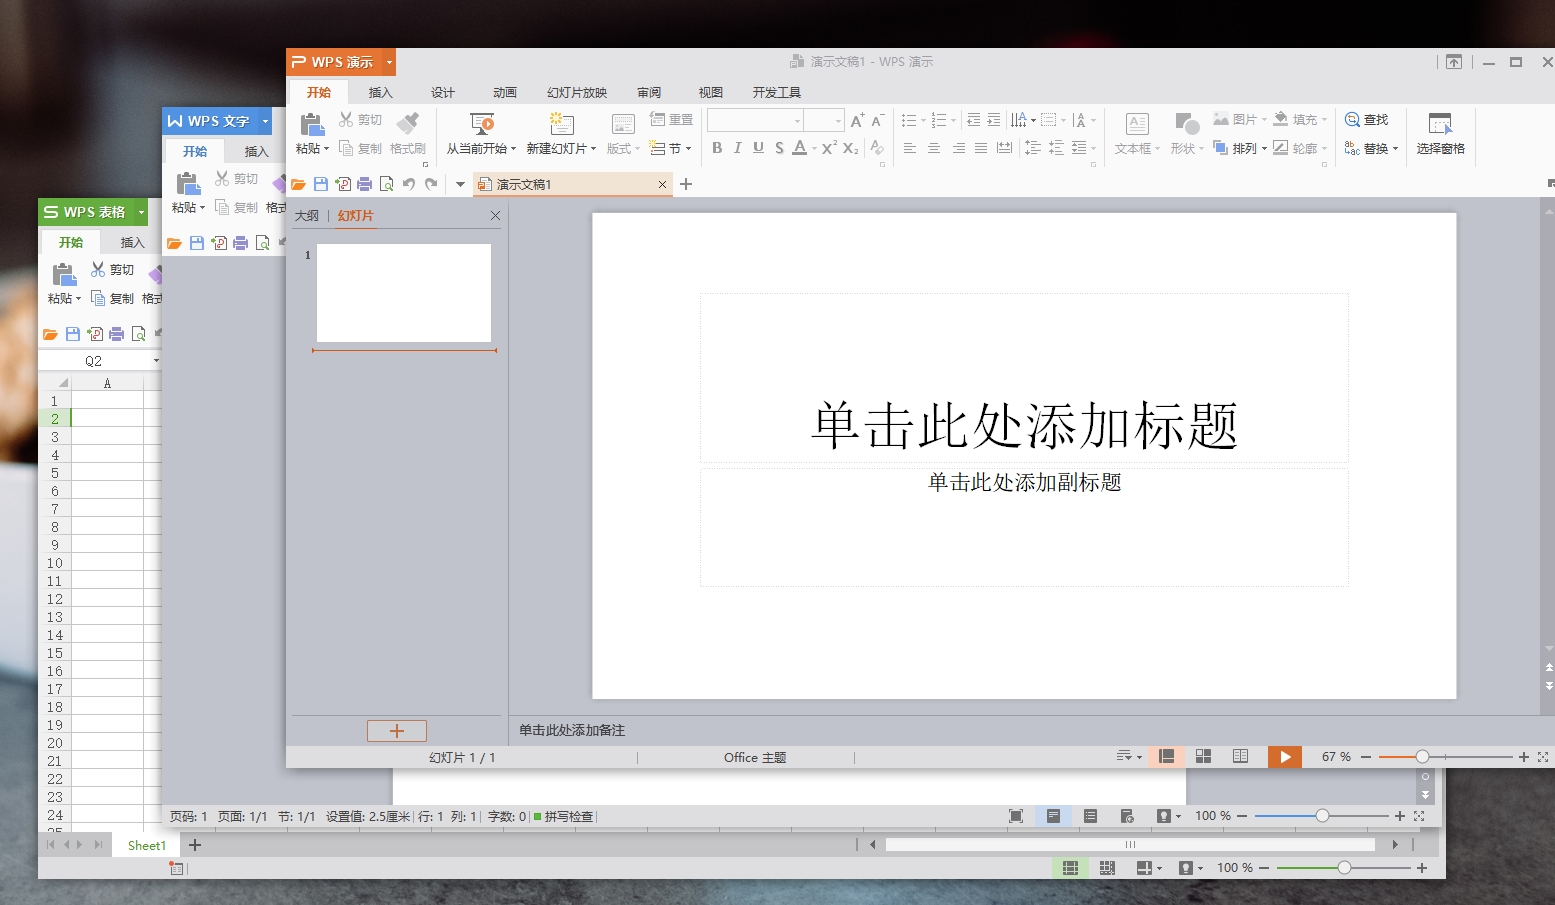1555x905 pixels.
Task: Click the print icon in the presentation quick toolbar
Action: point(365,184)
